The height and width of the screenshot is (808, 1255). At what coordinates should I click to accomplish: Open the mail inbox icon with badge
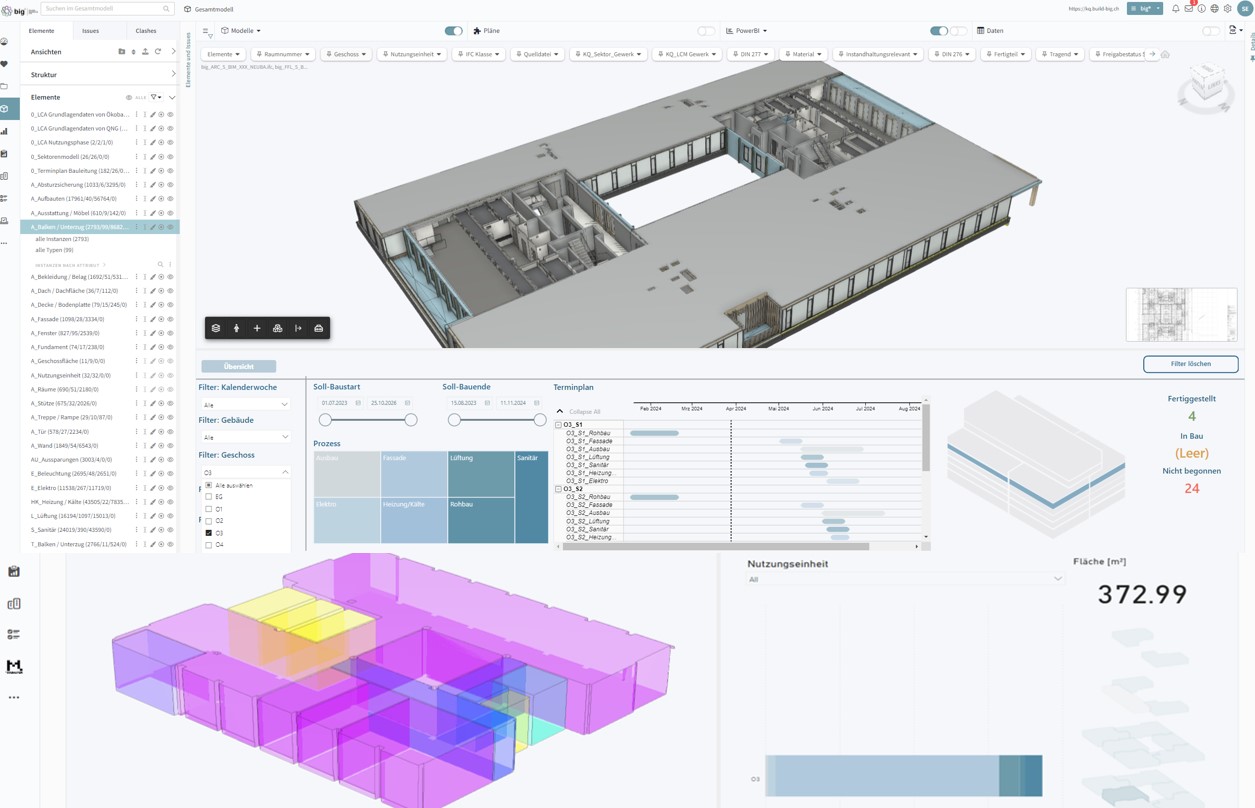click(1188, 9)
